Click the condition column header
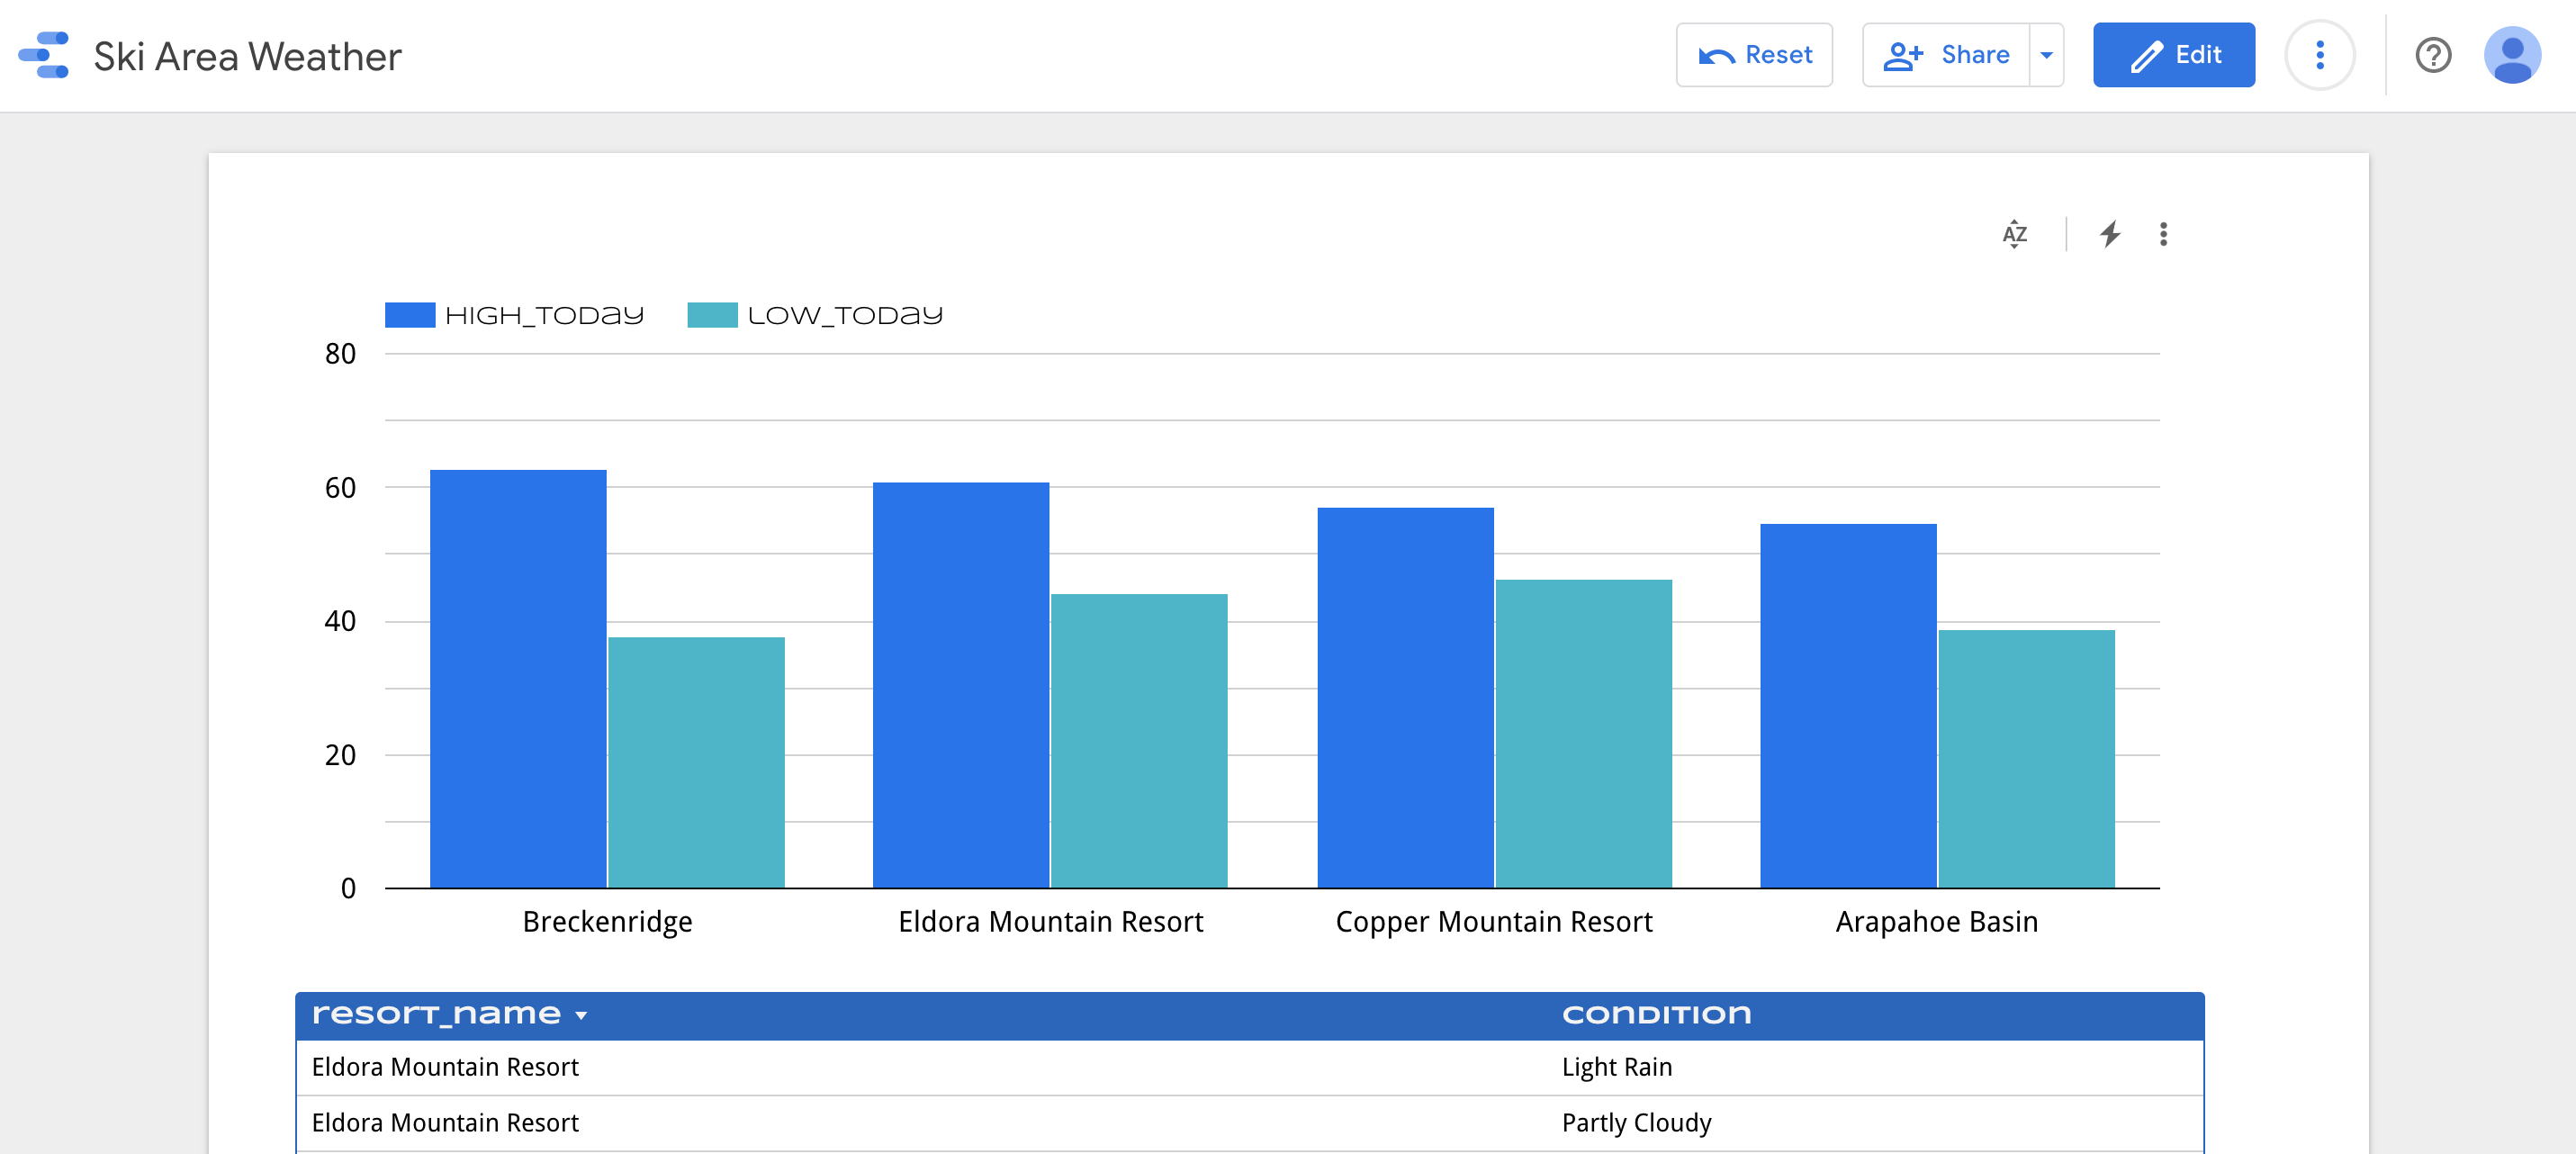 click(1656, 1014)
